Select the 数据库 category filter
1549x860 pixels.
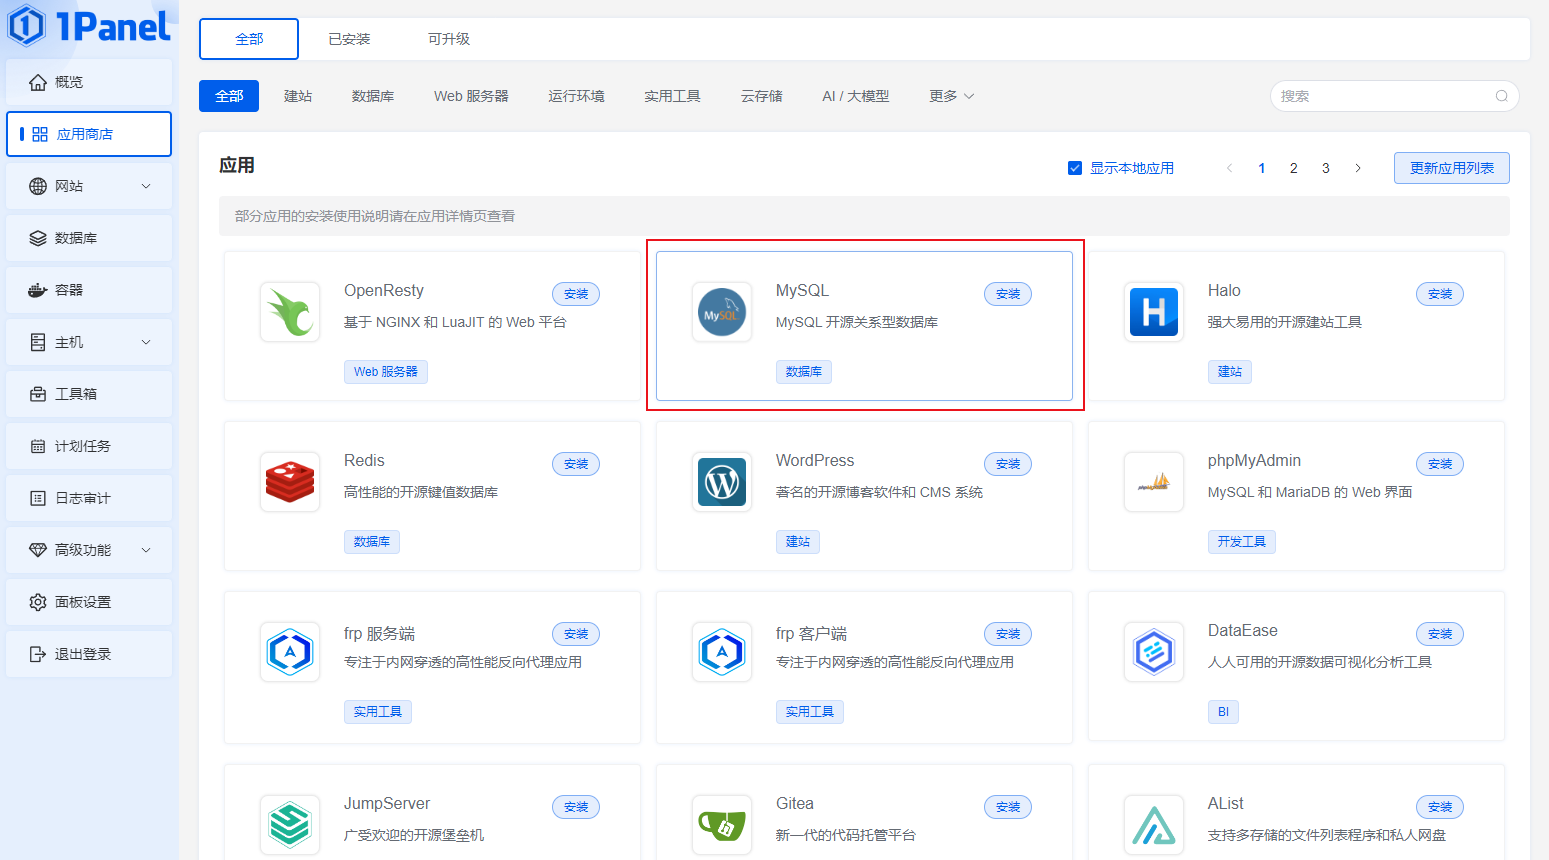tap(373, 96)
